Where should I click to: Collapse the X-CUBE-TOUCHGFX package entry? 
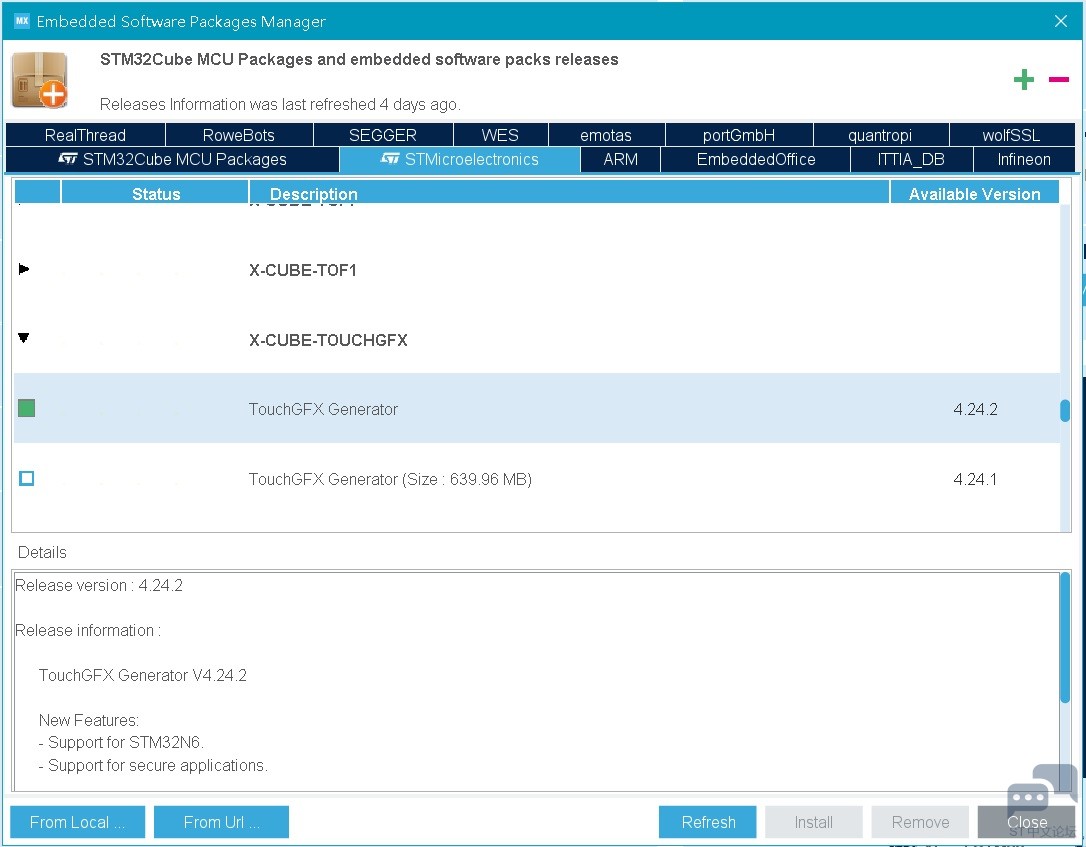(24, 338)
